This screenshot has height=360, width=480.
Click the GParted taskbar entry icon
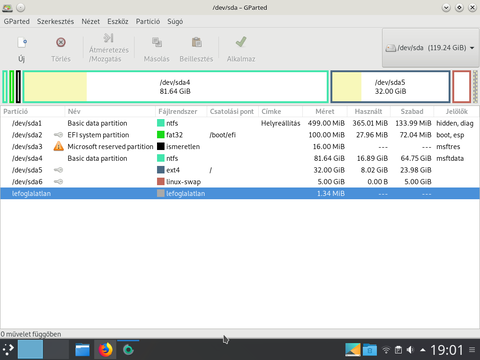point(128,350)
